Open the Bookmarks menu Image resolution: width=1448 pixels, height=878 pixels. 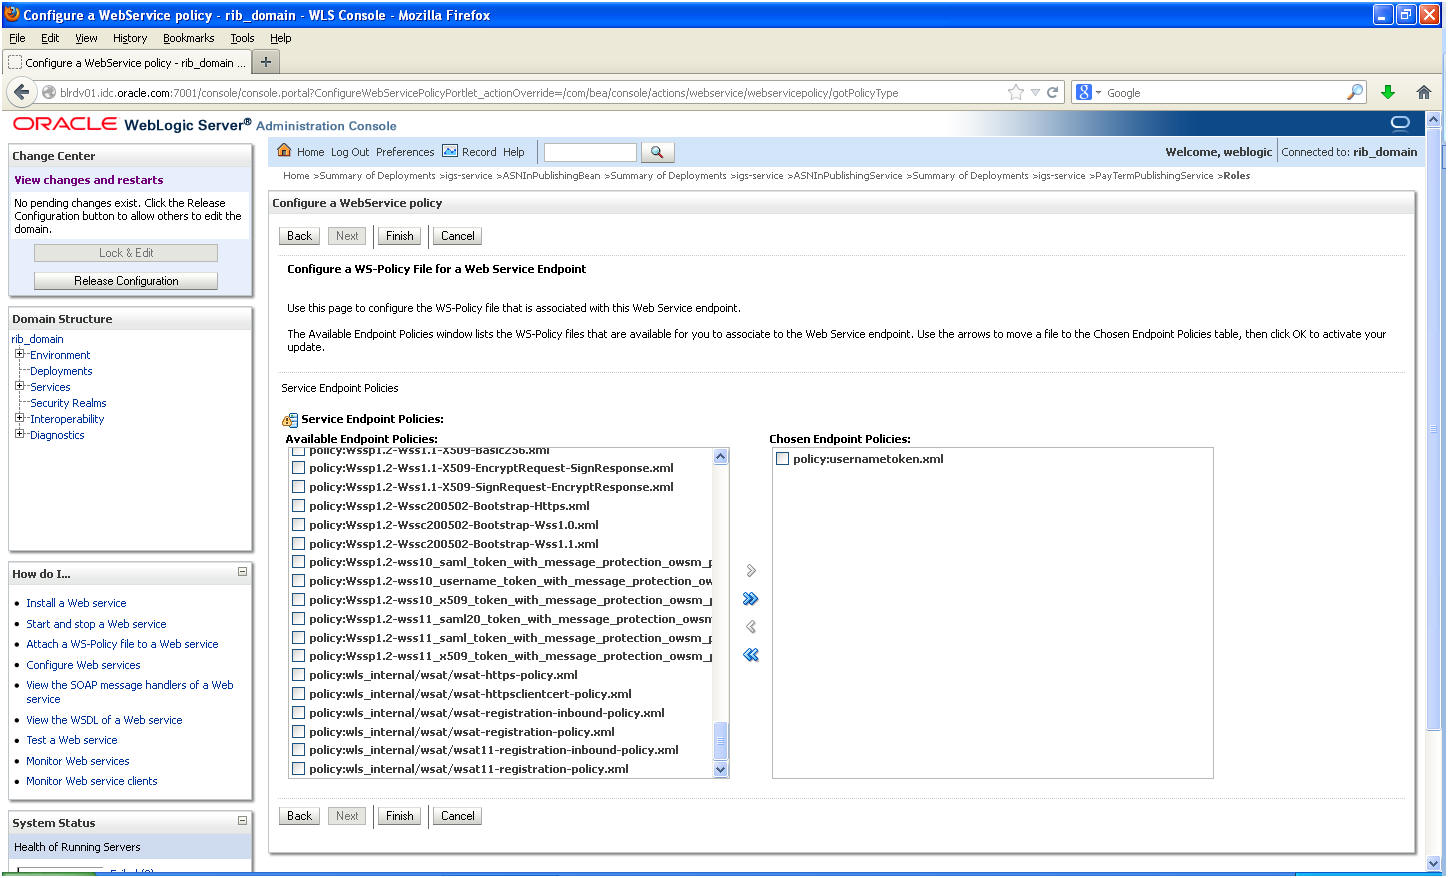pos(189,38)
